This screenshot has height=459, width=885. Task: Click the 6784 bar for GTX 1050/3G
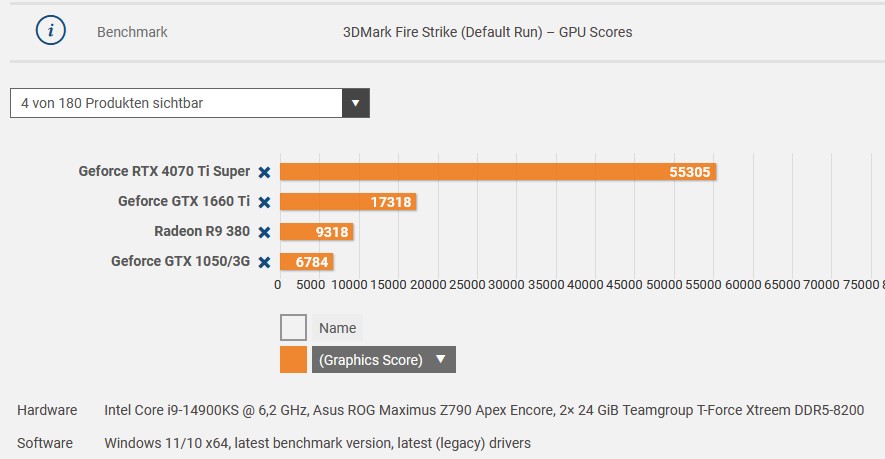point(306,261)
